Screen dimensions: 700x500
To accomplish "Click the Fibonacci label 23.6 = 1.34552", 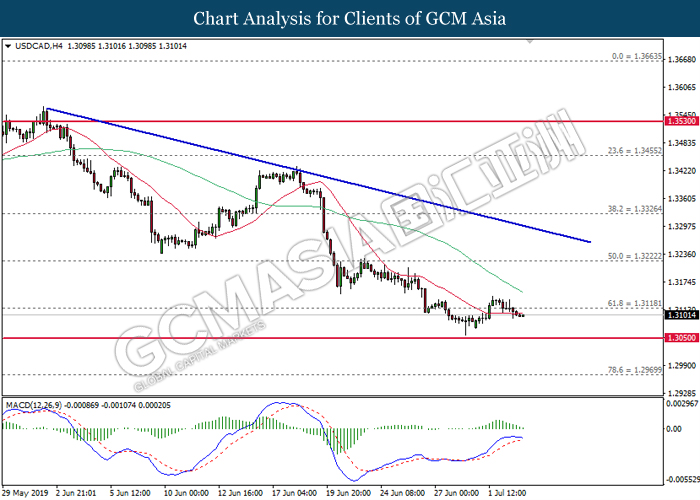I will pos(635,151).
